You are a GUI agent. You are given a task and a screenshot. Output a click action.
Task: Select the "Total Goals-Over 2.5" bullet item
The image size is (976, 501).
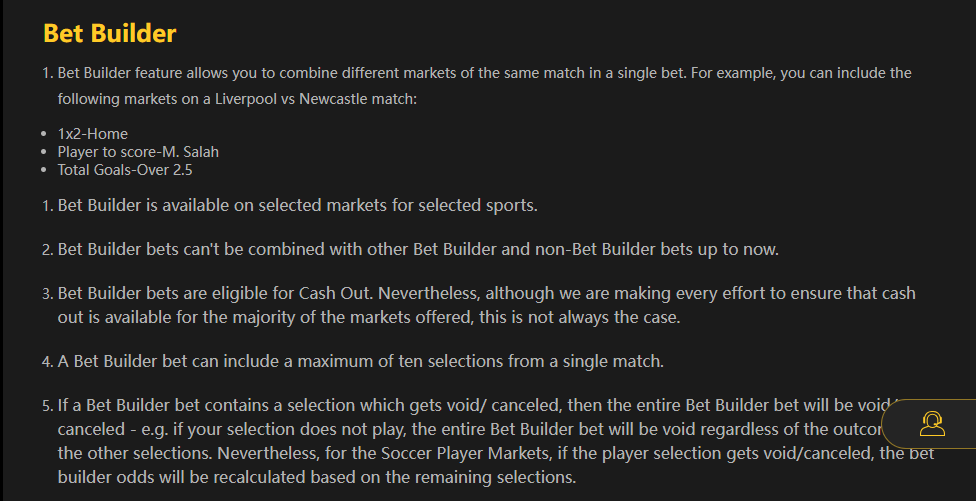(125, 170)
